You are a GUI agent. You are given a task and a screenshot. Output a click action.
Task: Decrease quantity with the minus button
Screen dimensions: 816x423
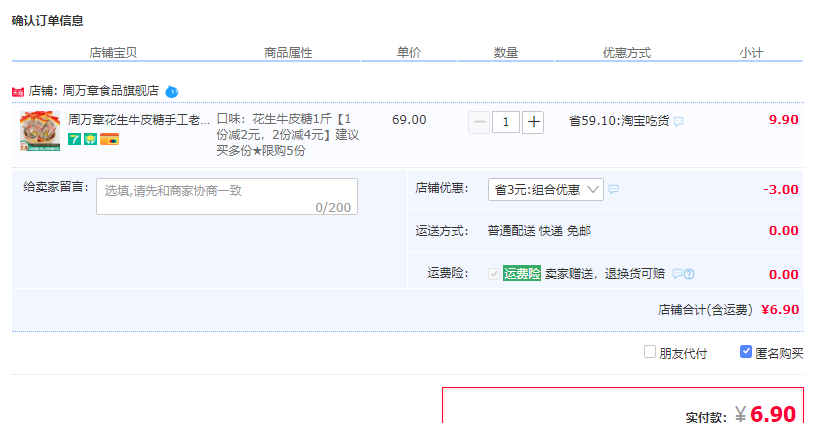click(479, 122)
